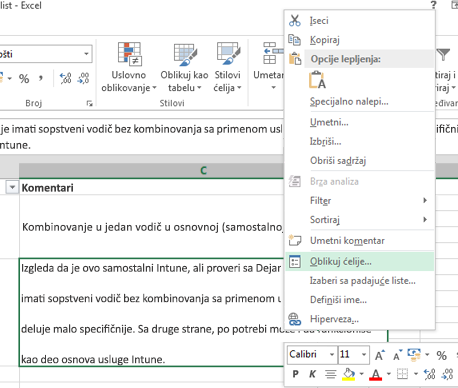
Task: Decrease decimal places in ribbon
Action: [x=83, y=79]
